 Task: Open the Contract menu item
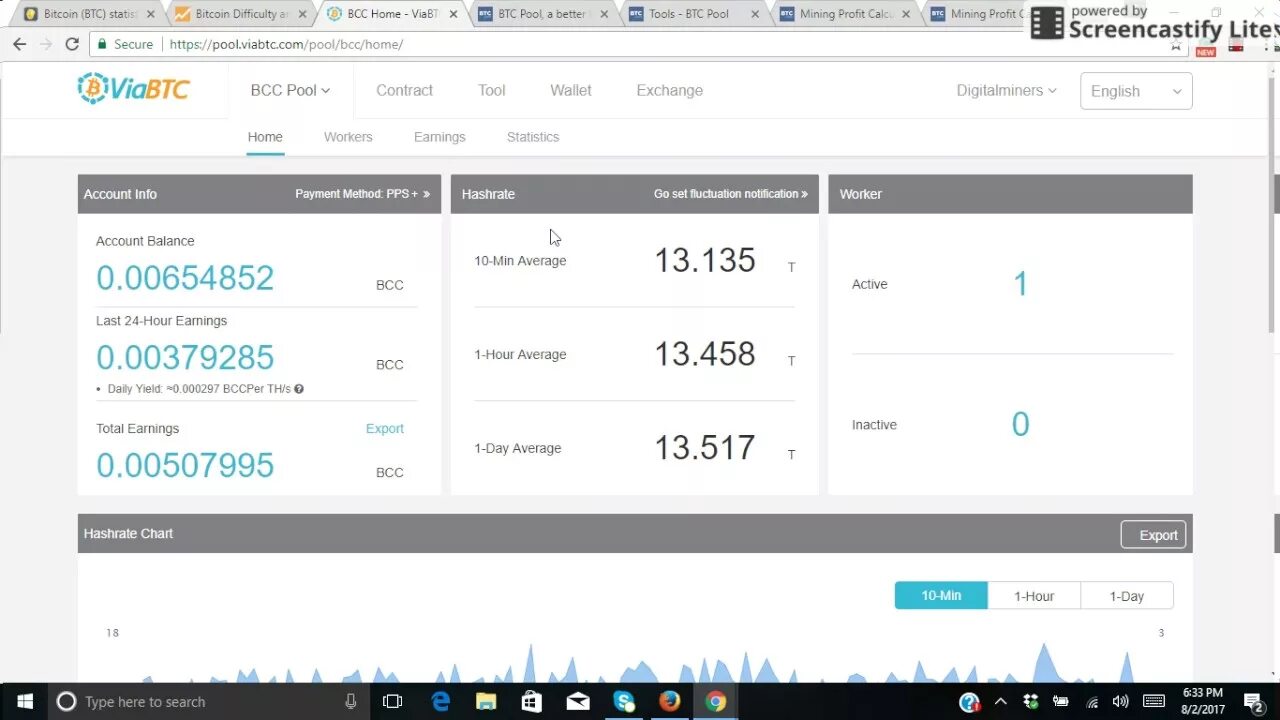click(x=404, y=90)
